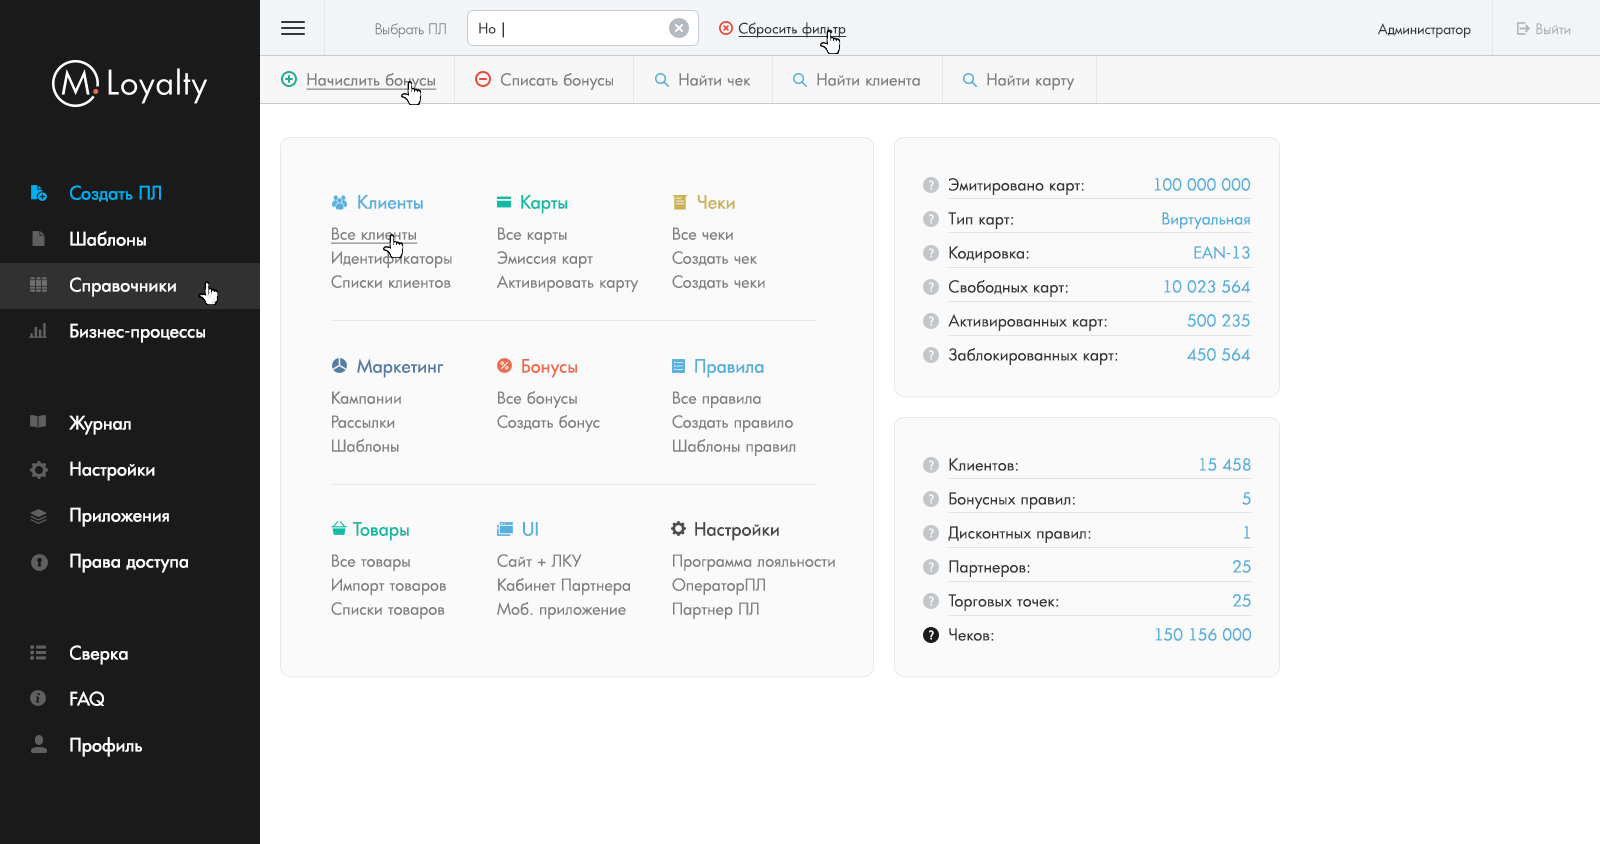Select Справочники in the sidebar
The image size is (1600, 844).
[x=123, y=286]
